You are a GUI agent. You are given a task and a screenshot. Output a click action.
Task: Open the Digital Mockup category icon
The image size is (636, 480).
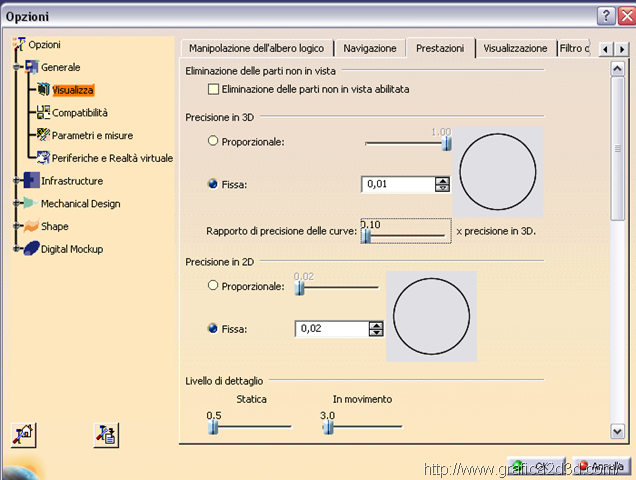click(x=30, y=249)
